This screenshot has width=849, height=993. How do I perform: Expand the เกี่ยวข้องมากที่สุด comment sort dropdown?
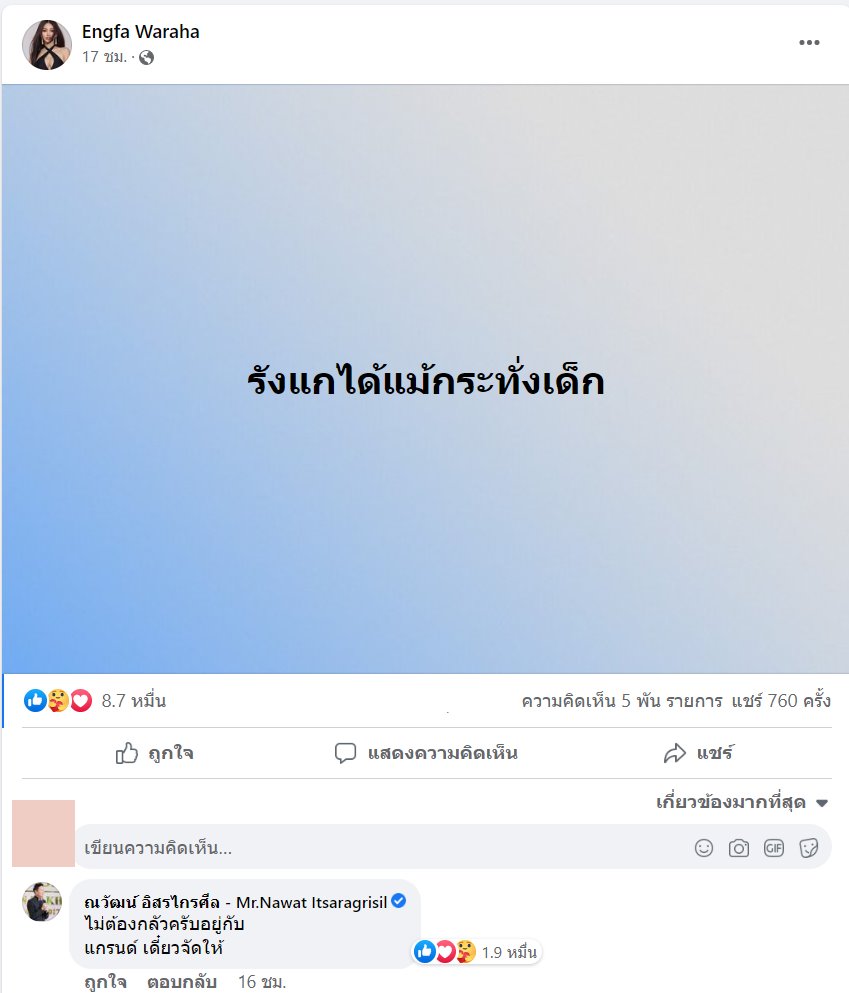742,802
